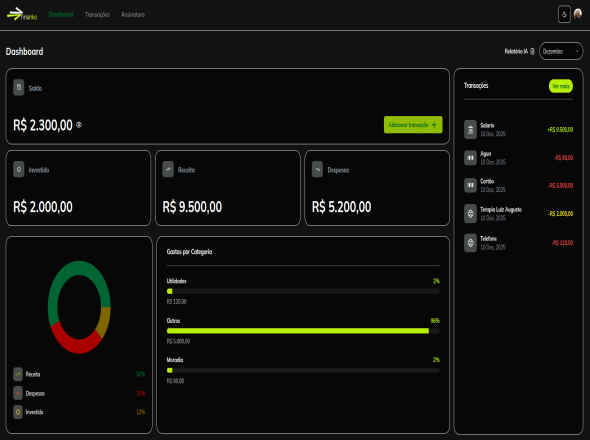This screenshot has height=440, width=590.
Task: Open the user avatar menu
Action: coord(578,14)
